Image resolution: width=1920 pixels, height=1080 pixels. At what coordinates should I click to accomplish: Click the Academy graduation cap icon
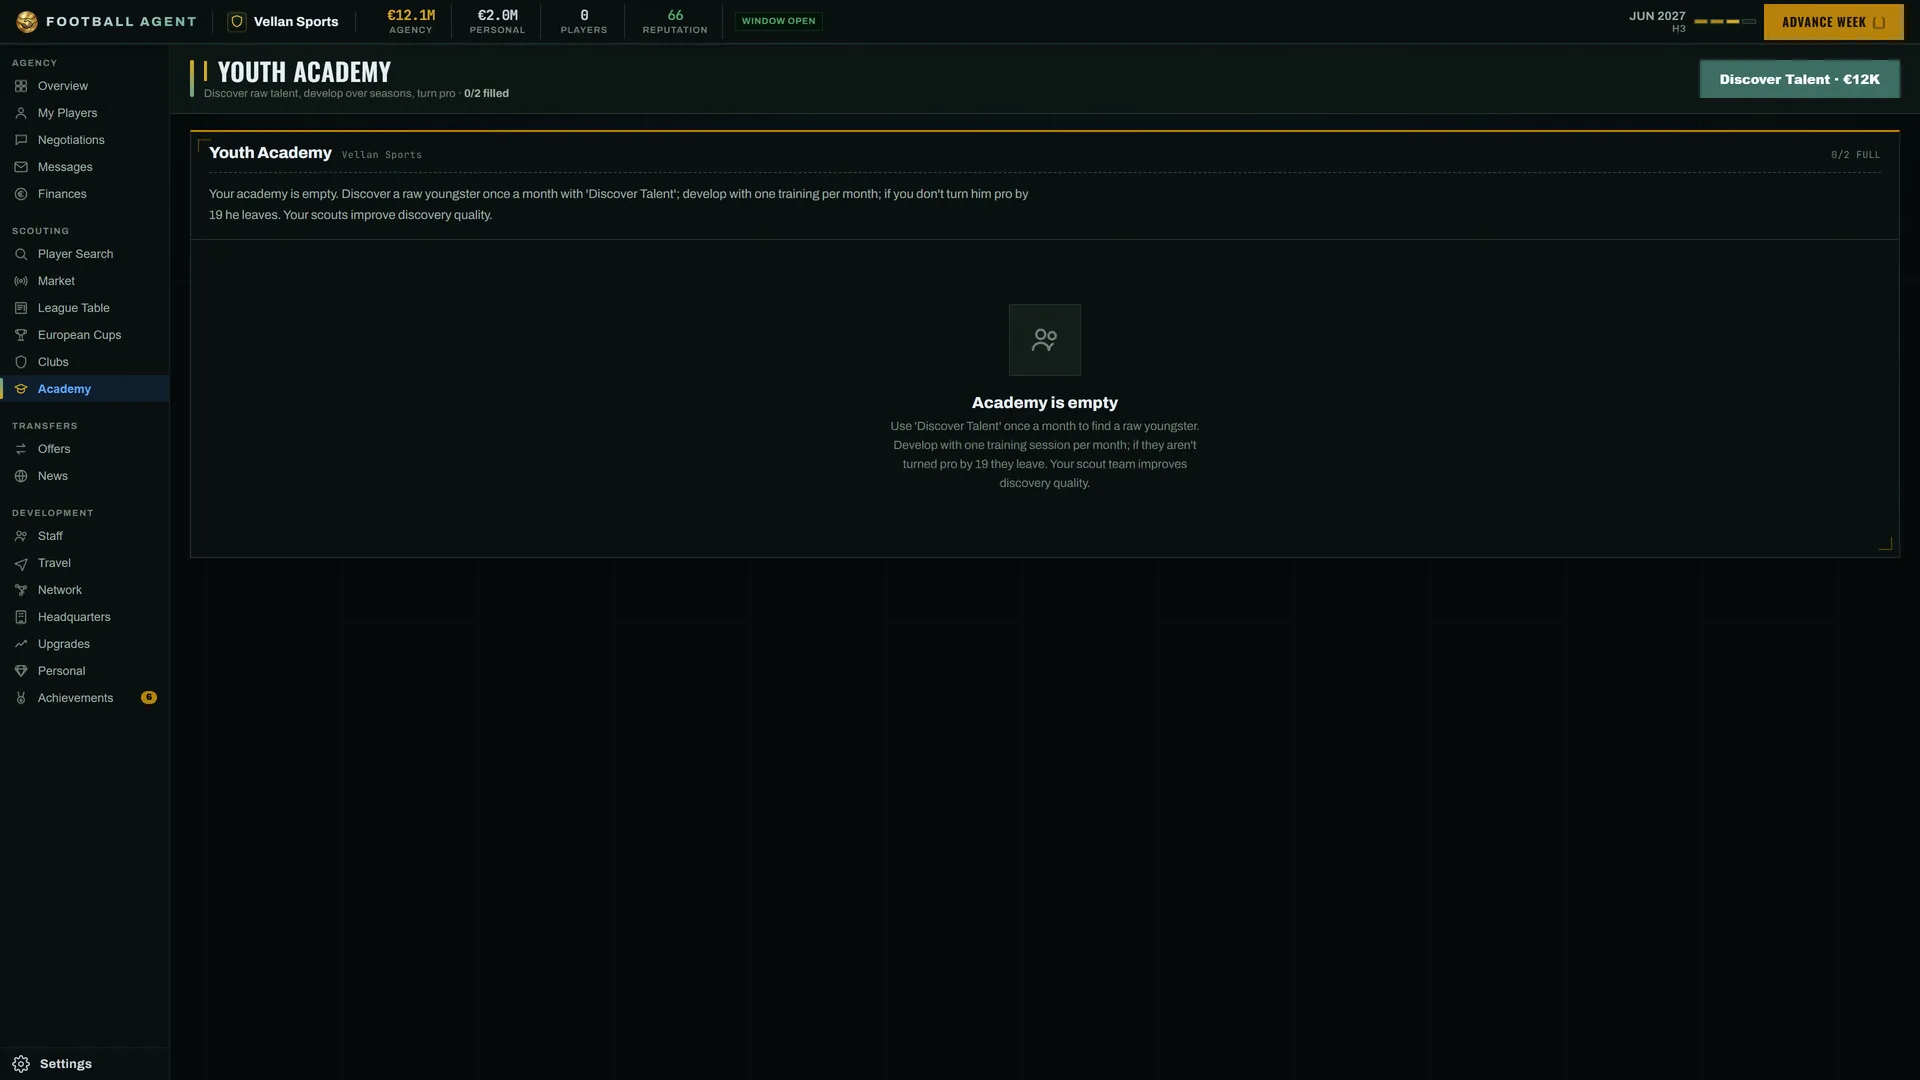21,389
